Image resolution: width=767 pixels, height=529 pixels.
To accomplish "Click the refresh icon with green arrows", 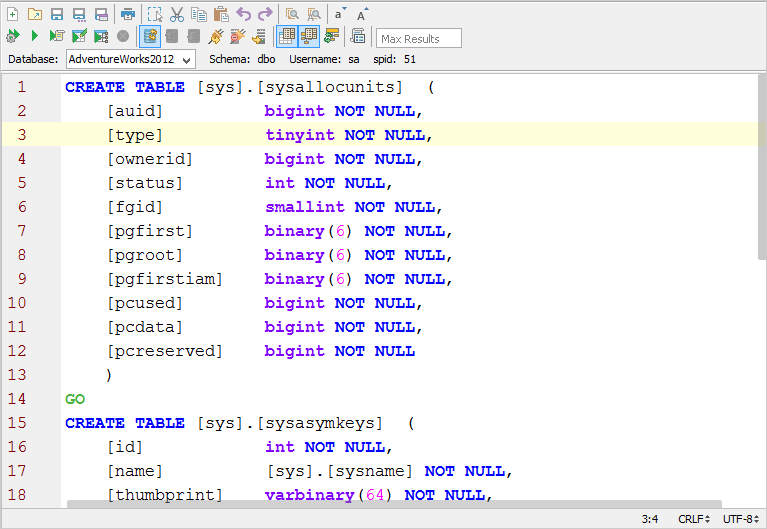I will [332, 36].
